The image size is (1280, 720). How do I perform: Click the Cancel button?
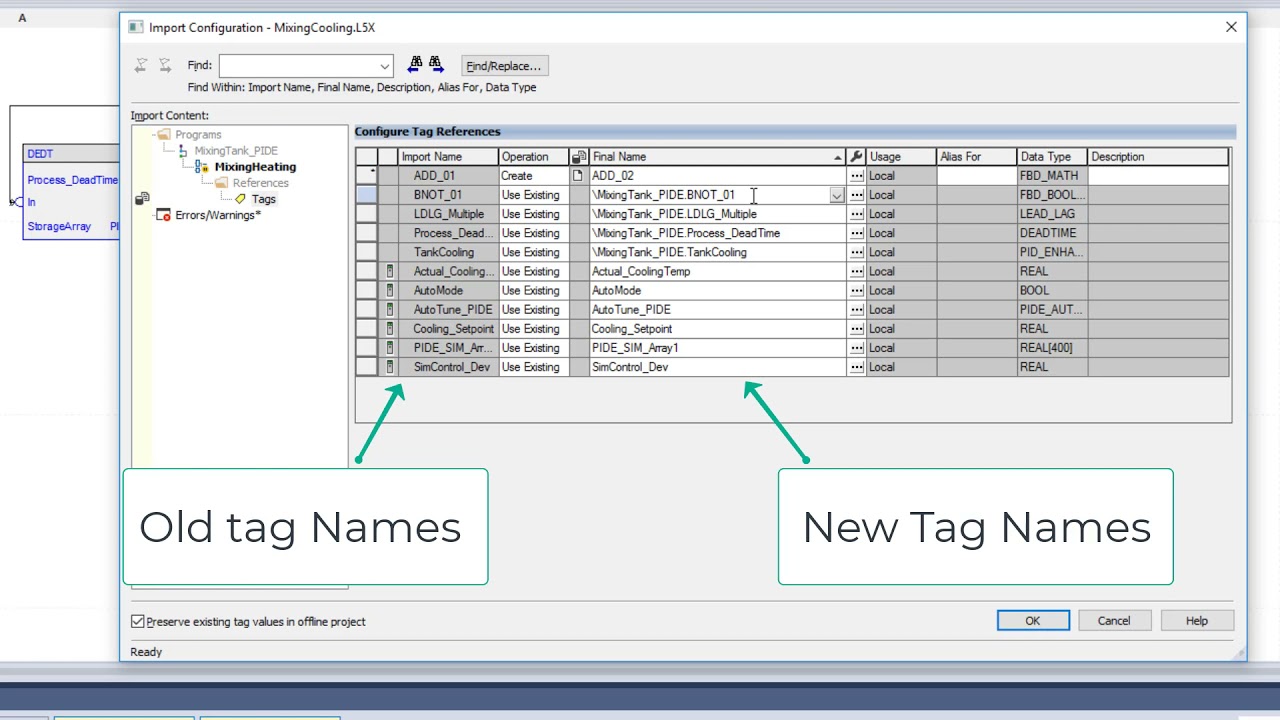pyautogui.click(x=1114, y=621)
